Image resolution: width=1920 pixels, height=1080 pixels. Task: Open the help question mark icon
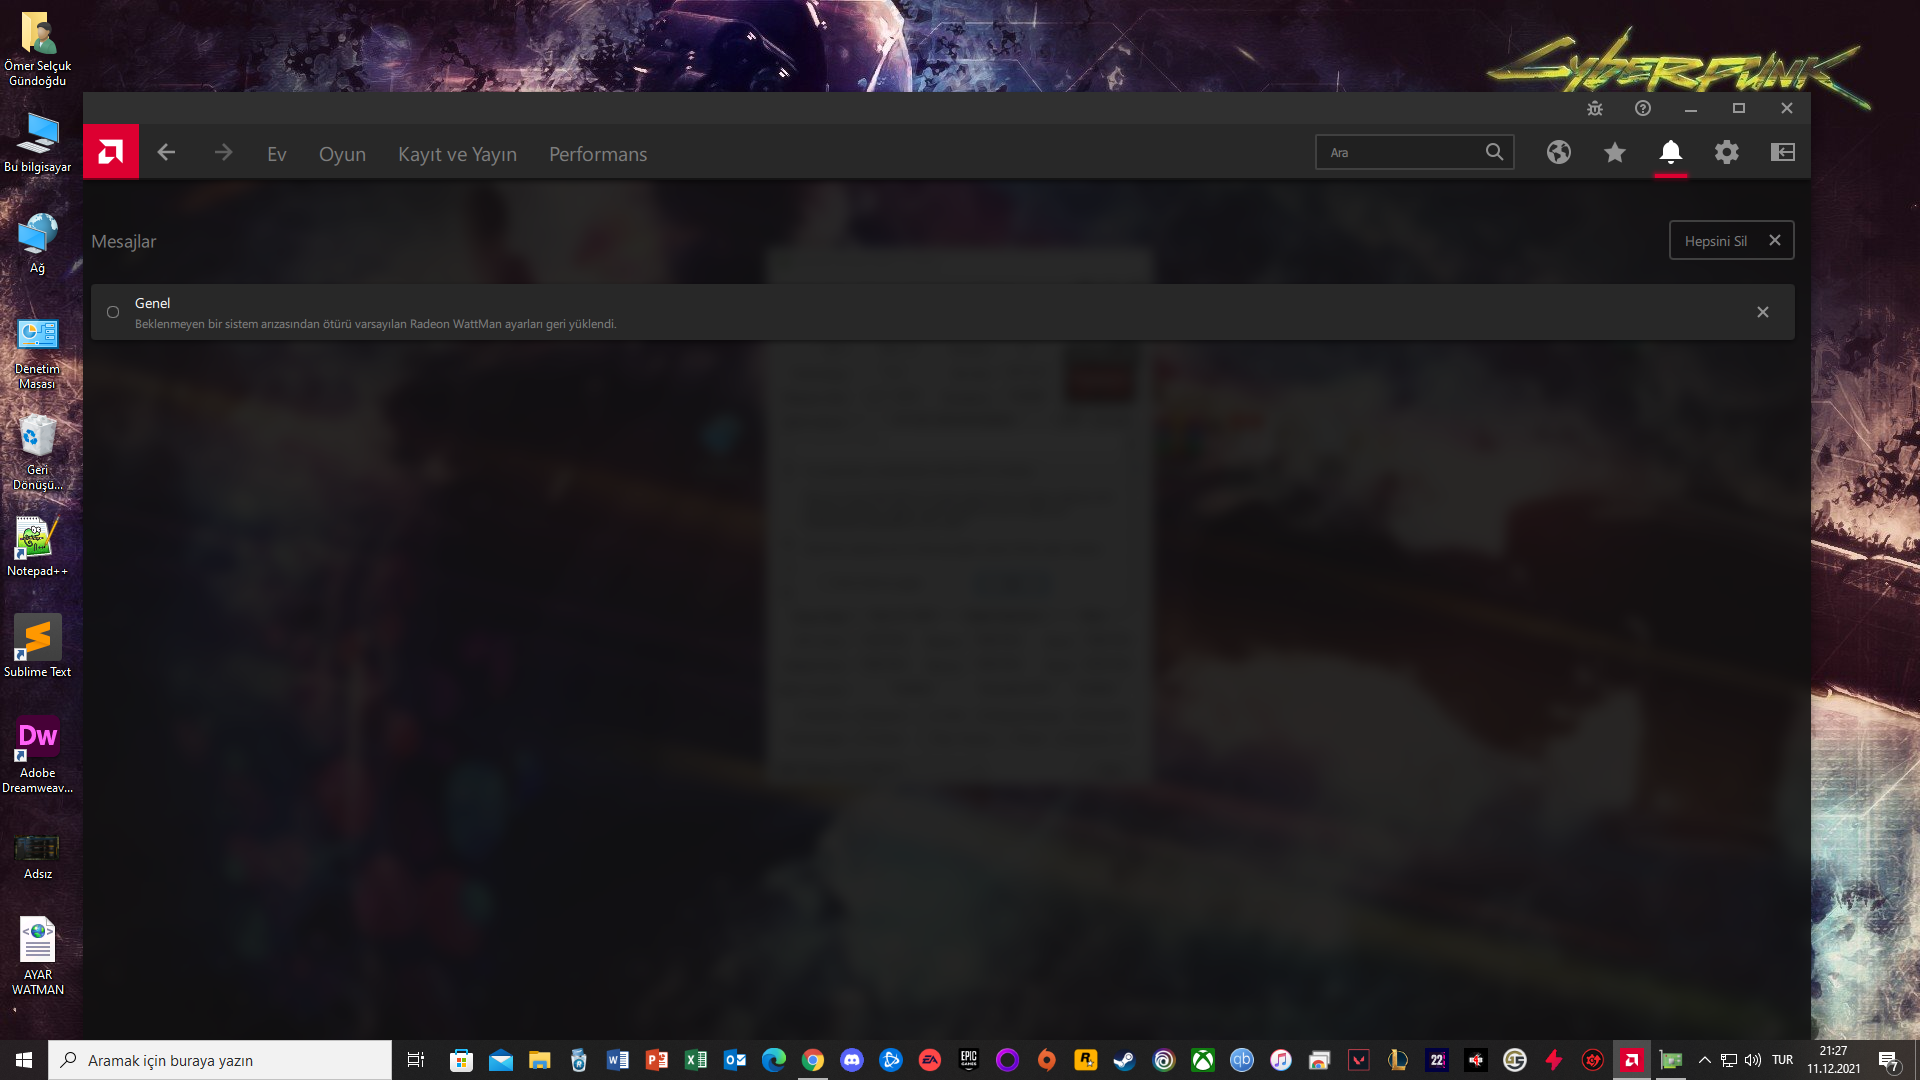pos(1643,108)
